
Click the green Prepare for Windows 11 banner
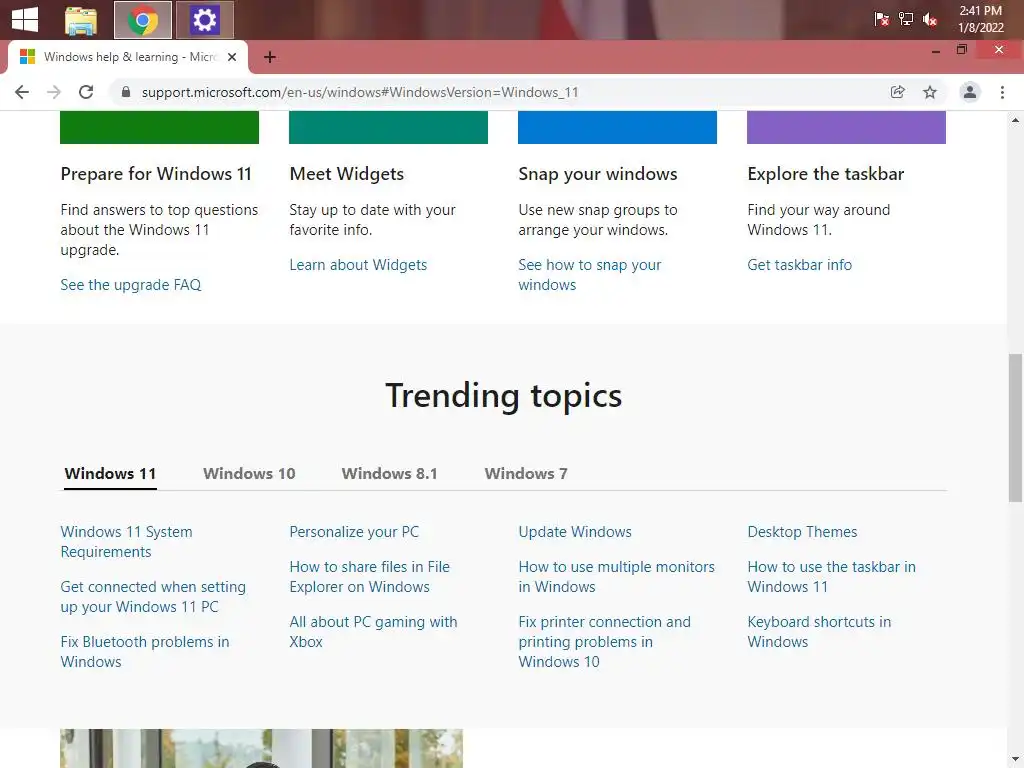pyautogui.click(x=159, y=127)
